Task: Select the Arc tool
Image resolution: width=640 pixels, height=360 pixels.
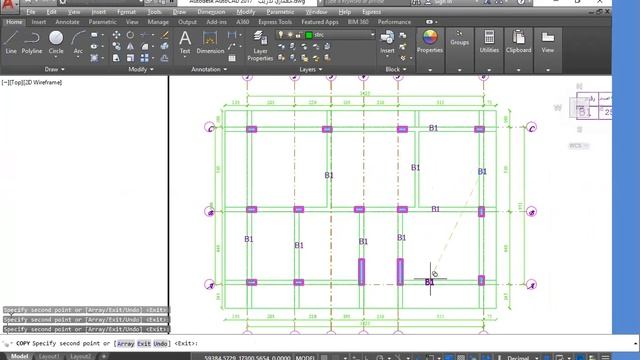Action: (78, 42)
